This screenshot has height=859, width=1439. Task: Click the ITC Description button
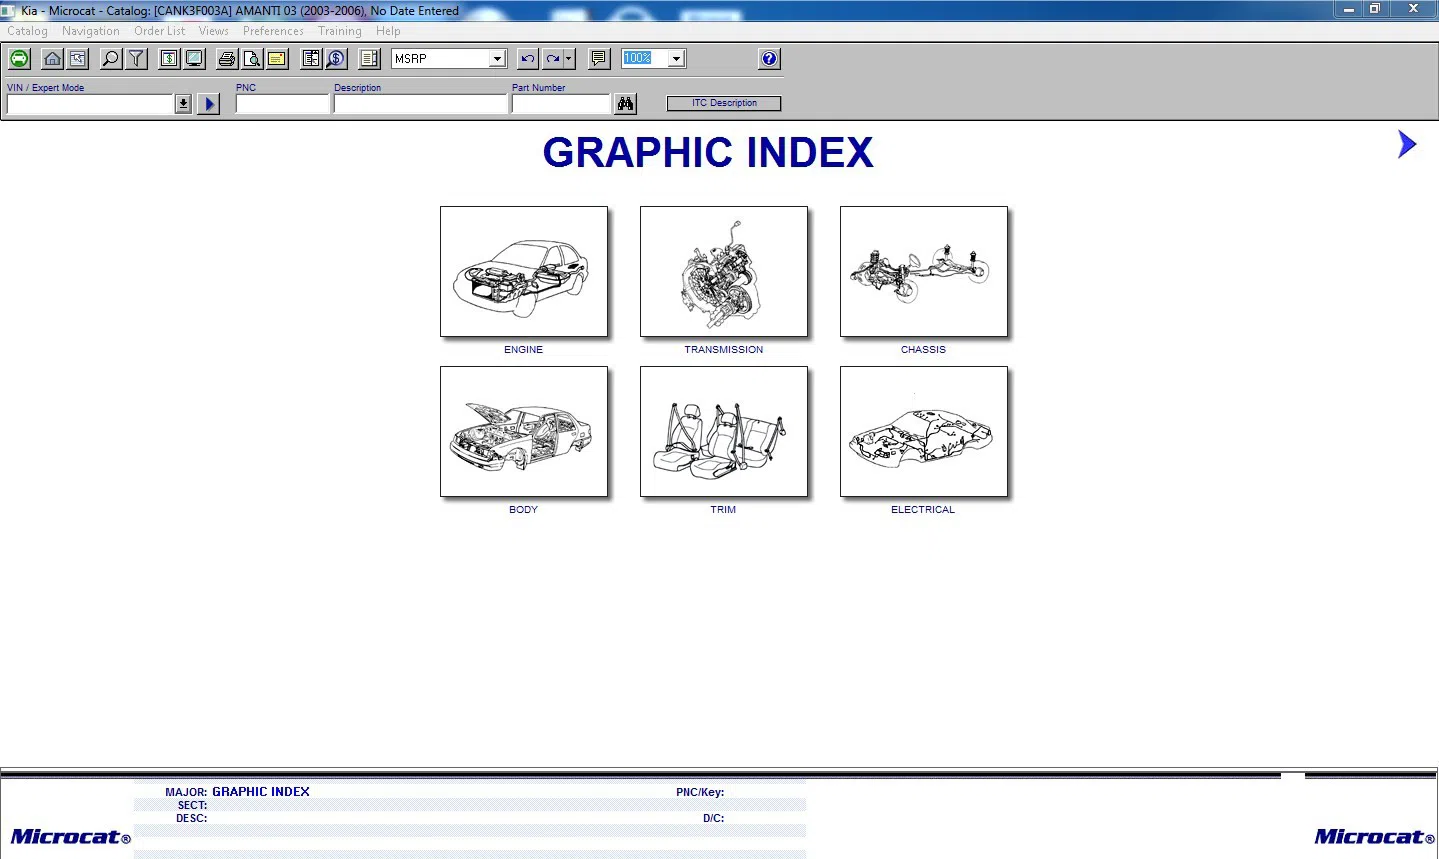724,103
